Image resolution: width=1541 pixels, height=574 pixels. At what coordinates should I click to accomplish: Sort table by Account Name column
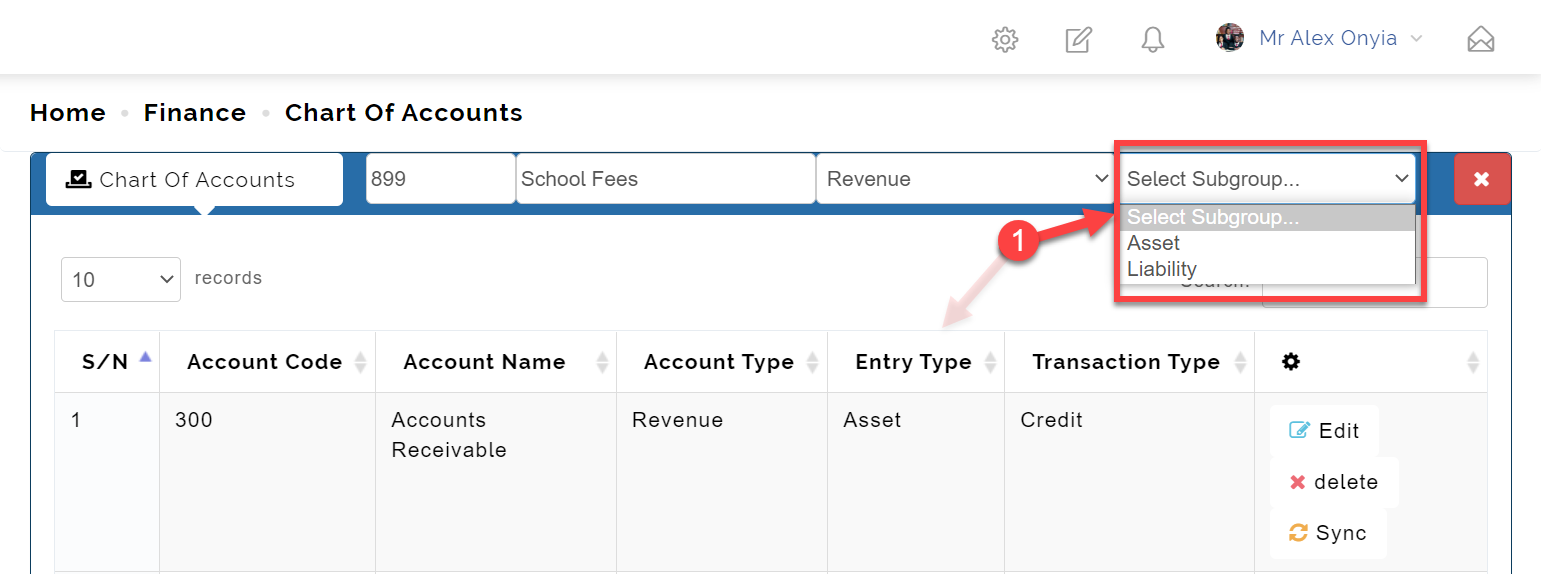tap(496, 362)
